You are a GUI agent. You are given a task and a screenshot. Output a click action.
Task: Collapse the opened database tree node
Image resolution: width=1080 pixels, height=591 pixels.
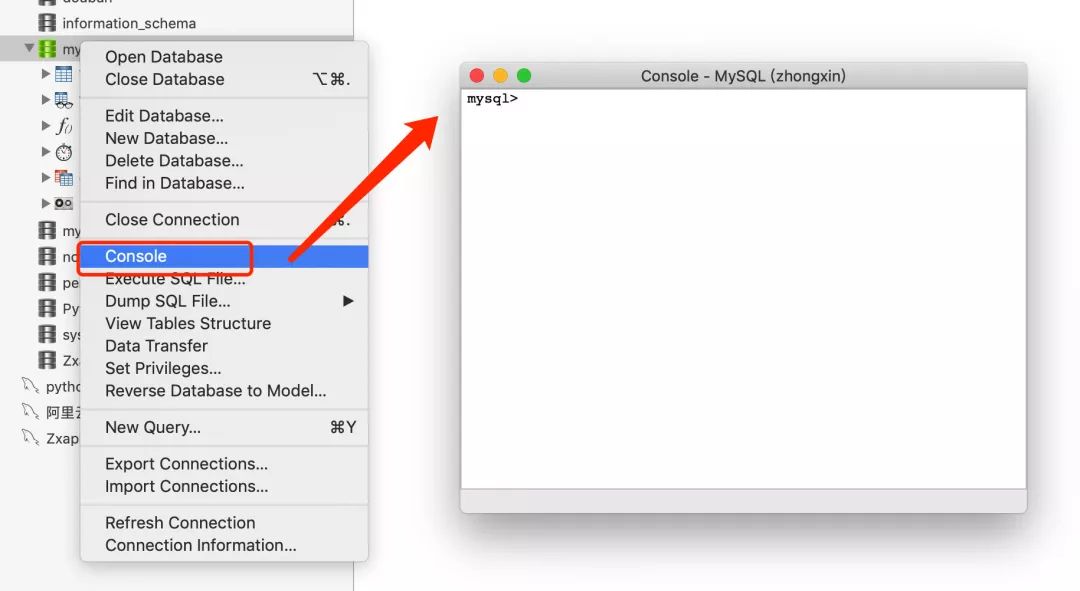pyautogui.click(x=29, y=48)
